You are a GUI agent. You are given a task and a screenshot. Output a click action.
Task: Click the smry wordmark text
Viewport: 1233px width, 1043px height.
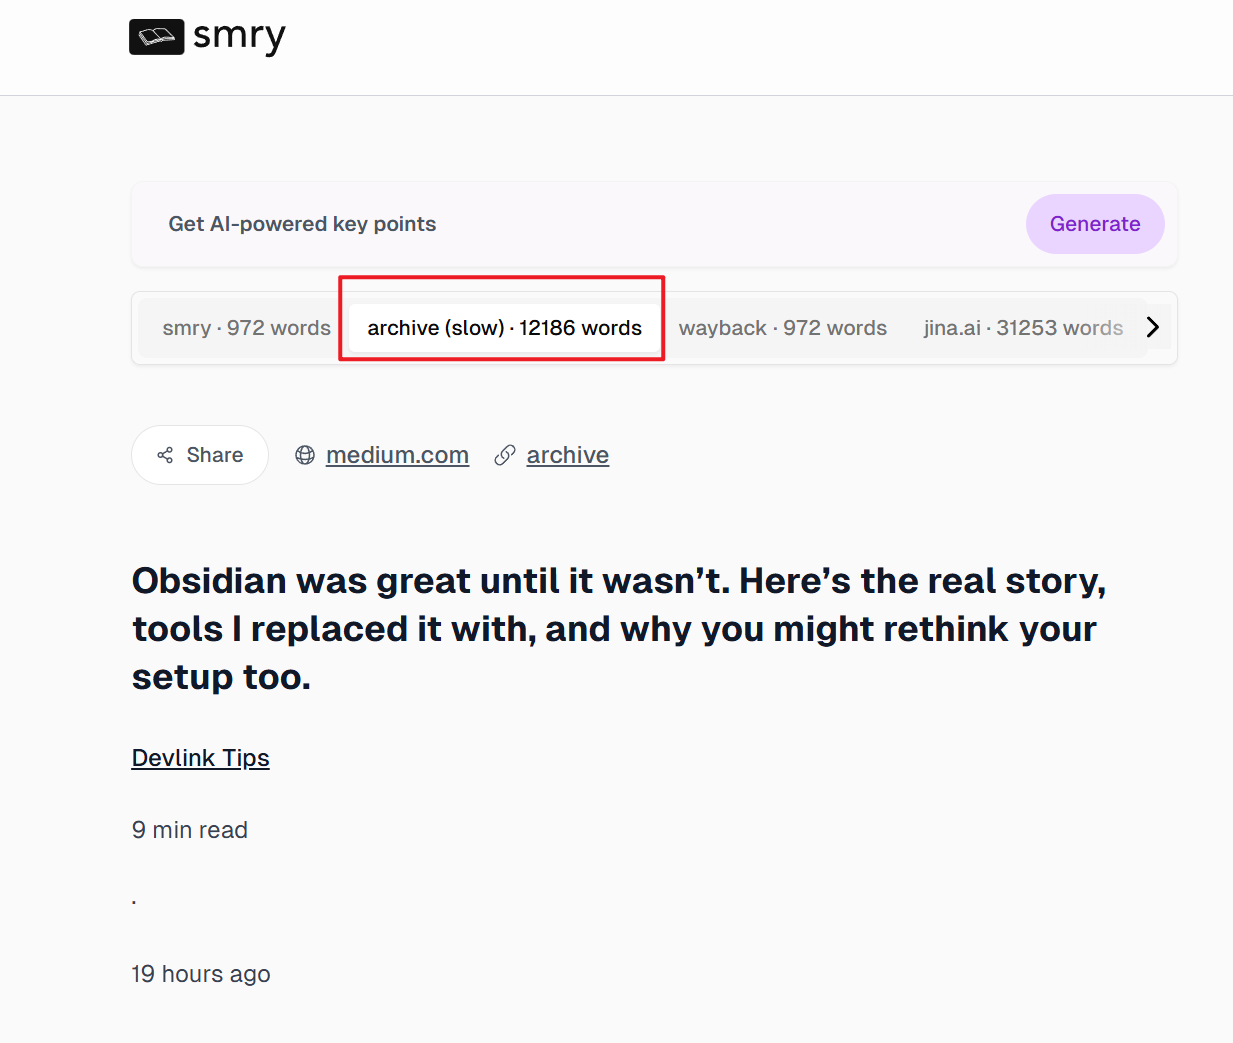239,37
